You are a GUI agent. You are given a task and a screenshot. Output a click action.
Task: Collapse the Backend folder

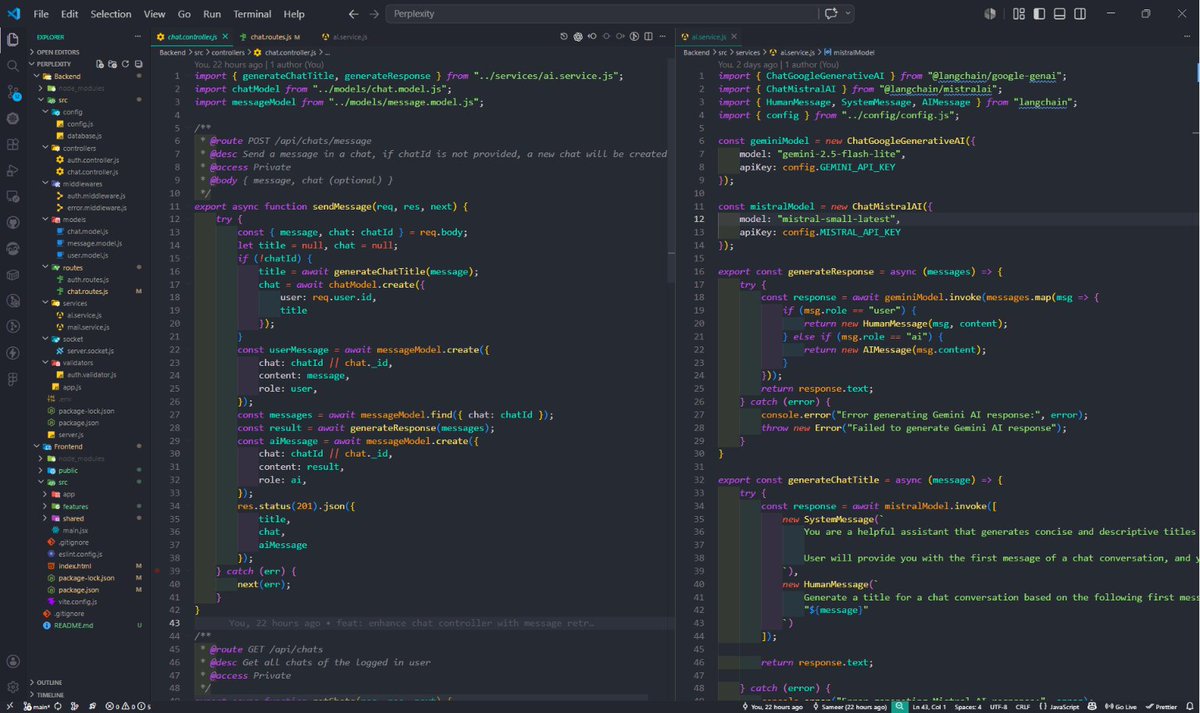point(88,76)
